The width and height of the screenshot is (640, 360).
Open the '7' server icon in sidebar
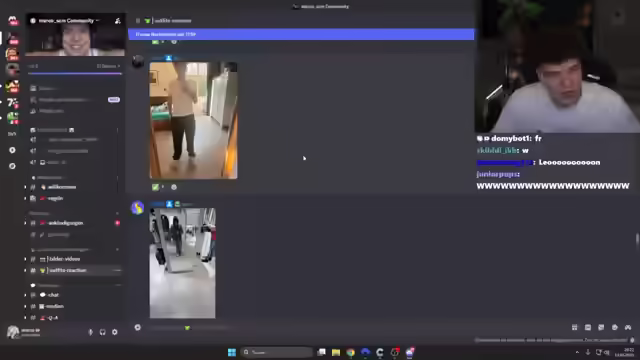click(x=12, y=102)
